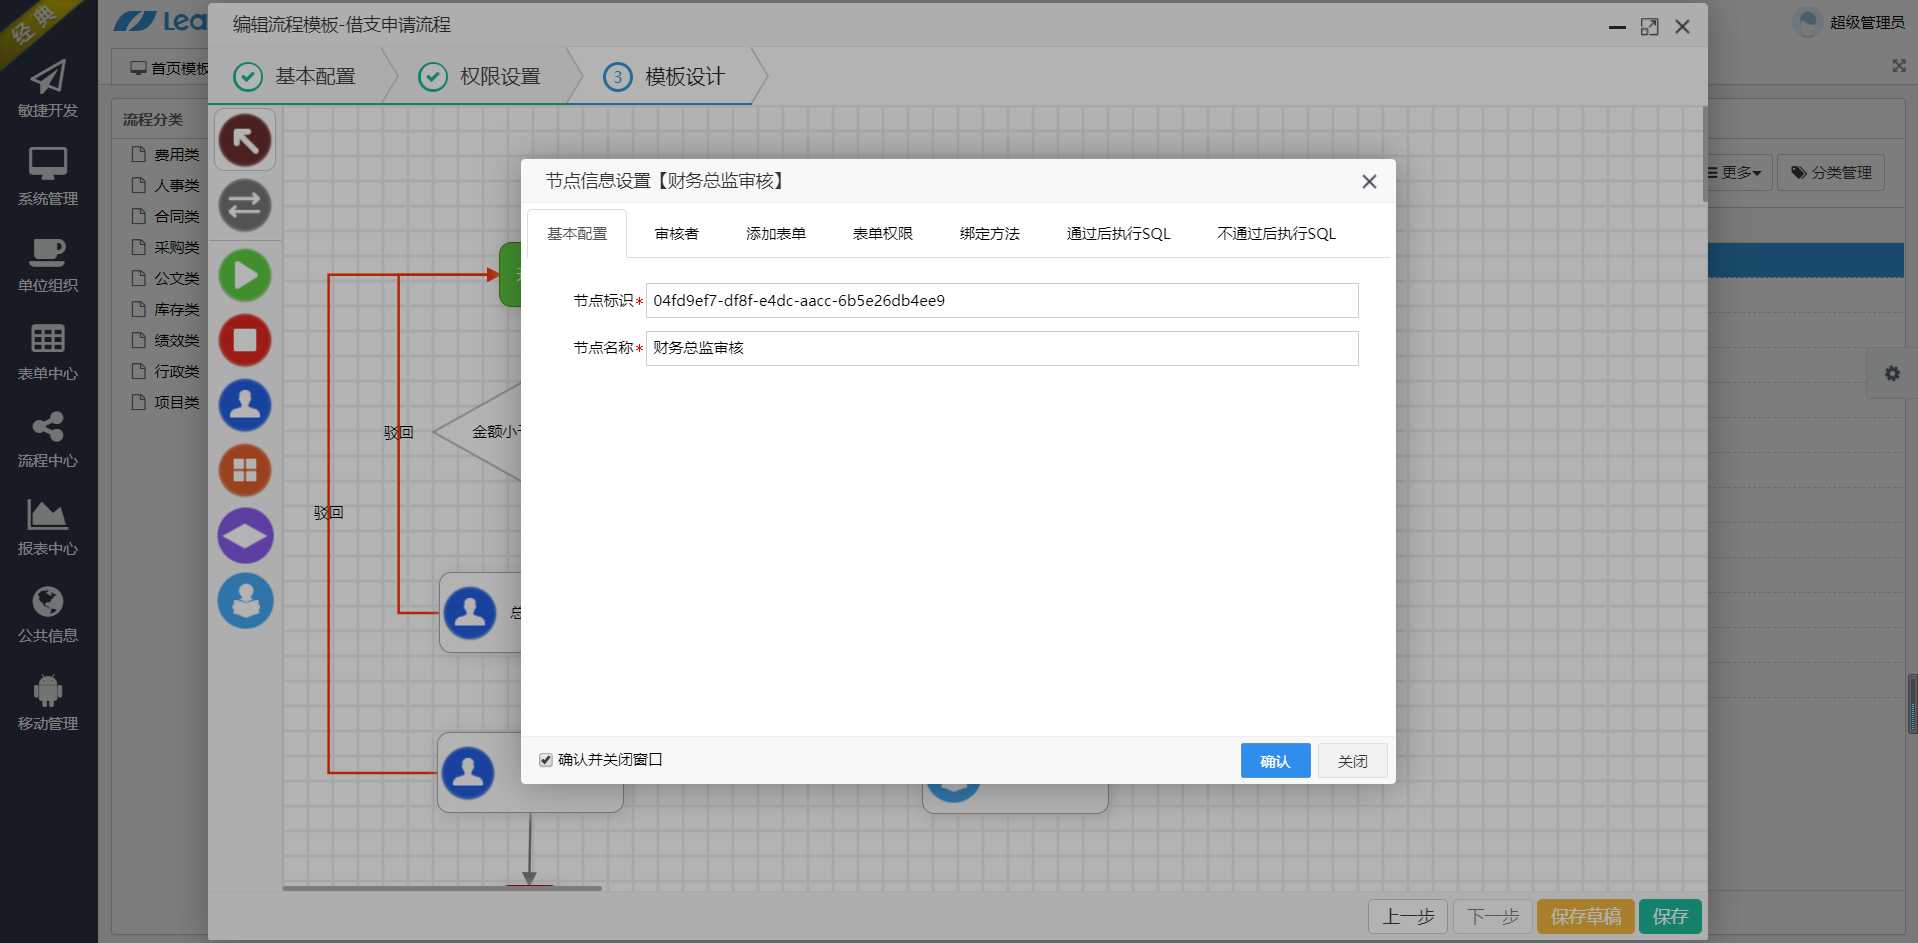Switch to the 通过后执行SQL tab

coord(1118,234)
